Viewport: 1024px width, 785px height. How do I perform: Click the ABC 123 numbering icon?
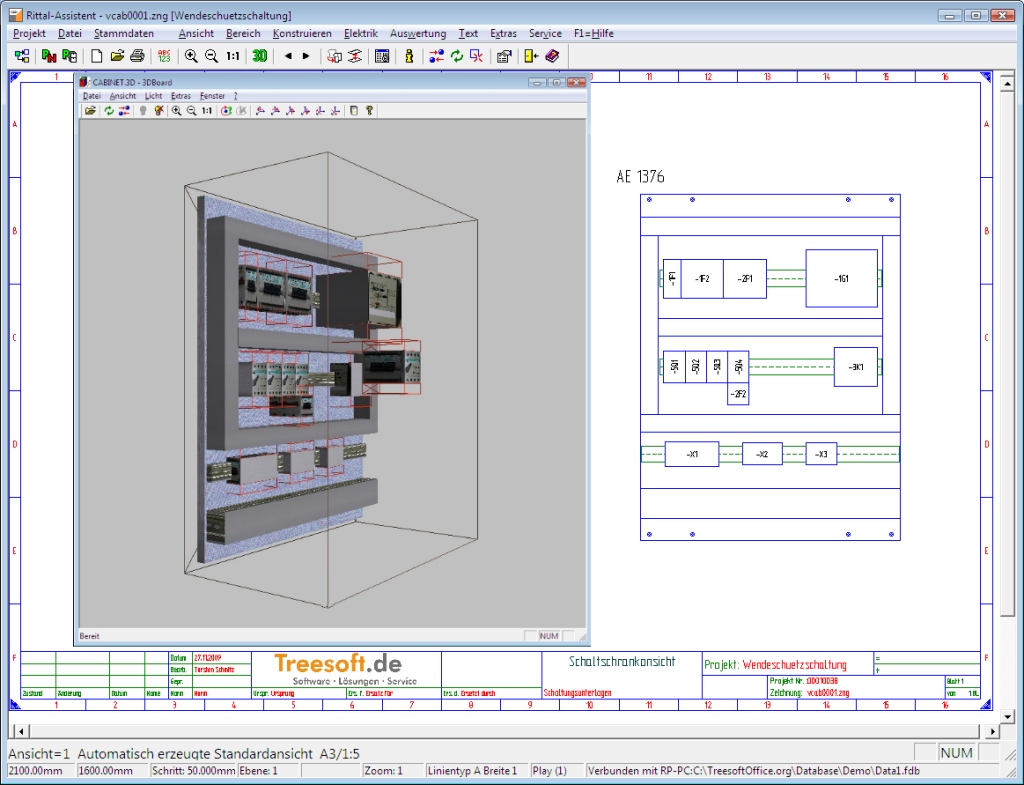[164, 56]
